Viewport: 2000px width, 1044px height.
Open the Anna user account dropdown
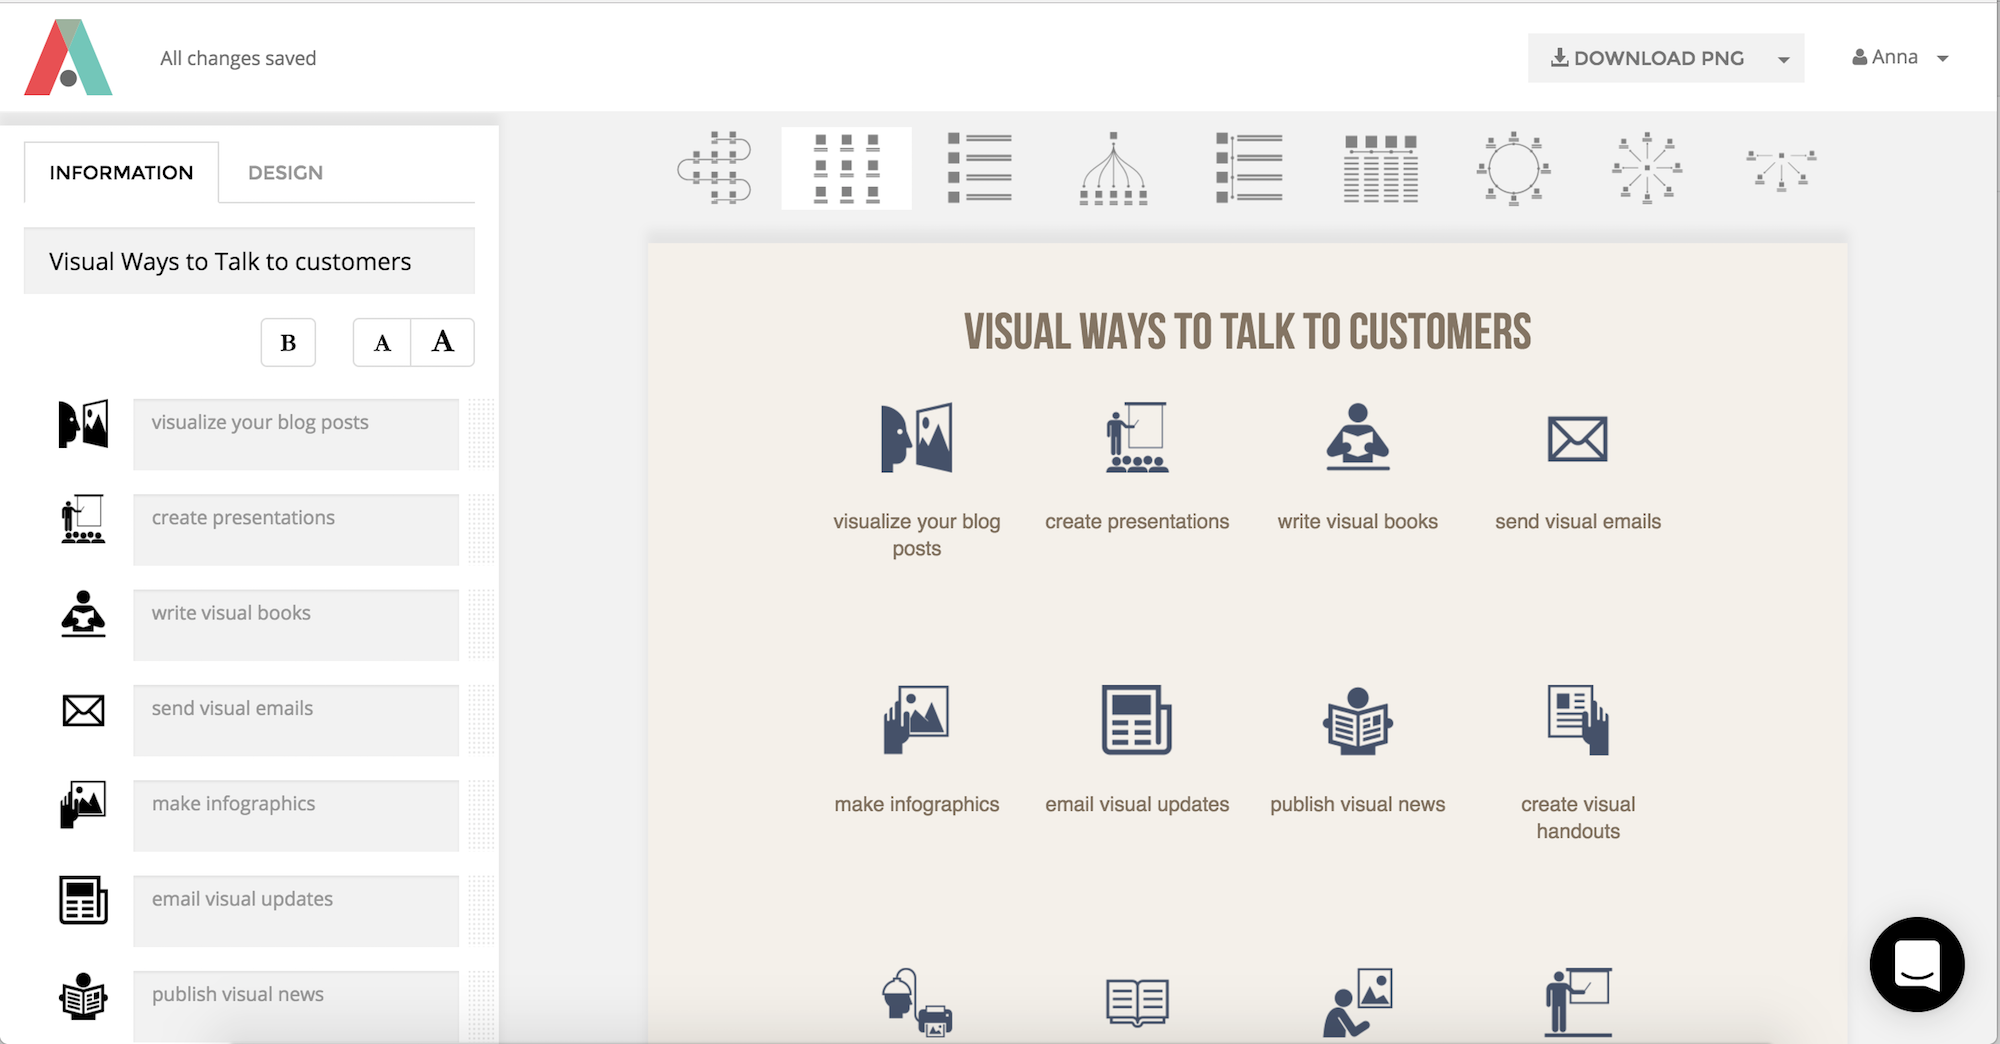coord(1900,58)
